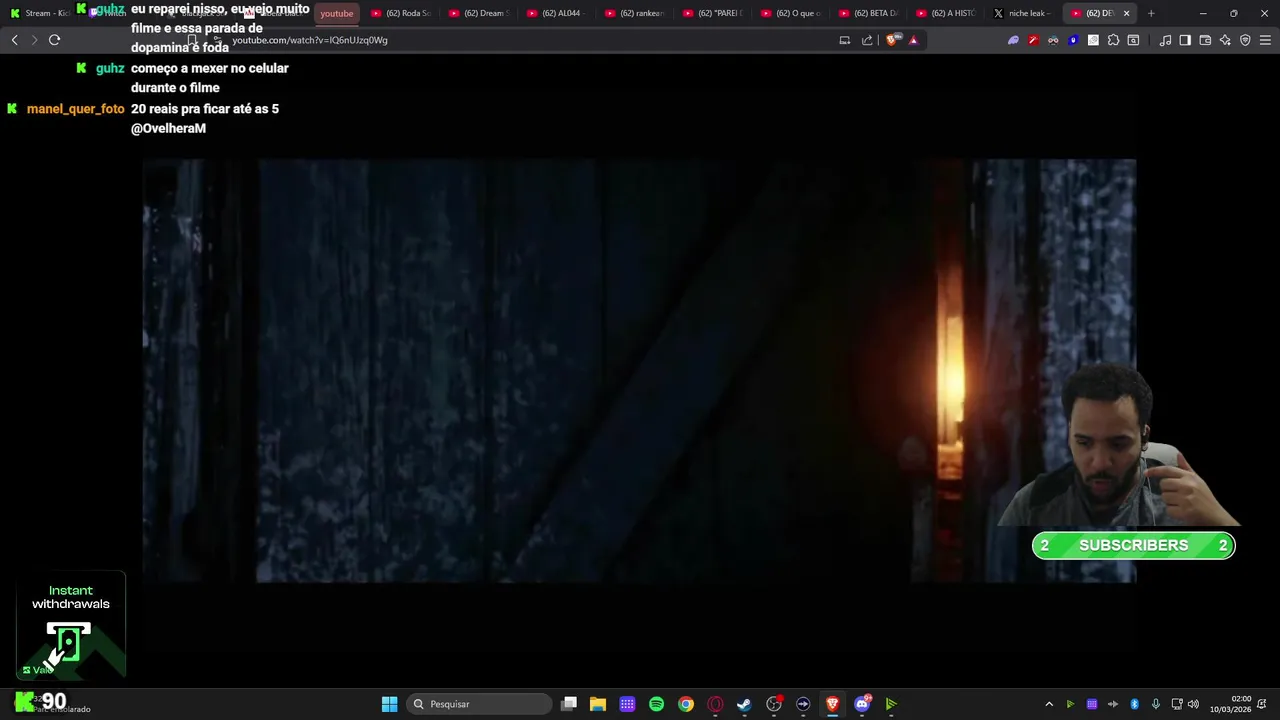Close the active '(62) DE' tab
The height and width of the screenshot is (720, 1280).
pyautogui.click(x=1127, y=13)
